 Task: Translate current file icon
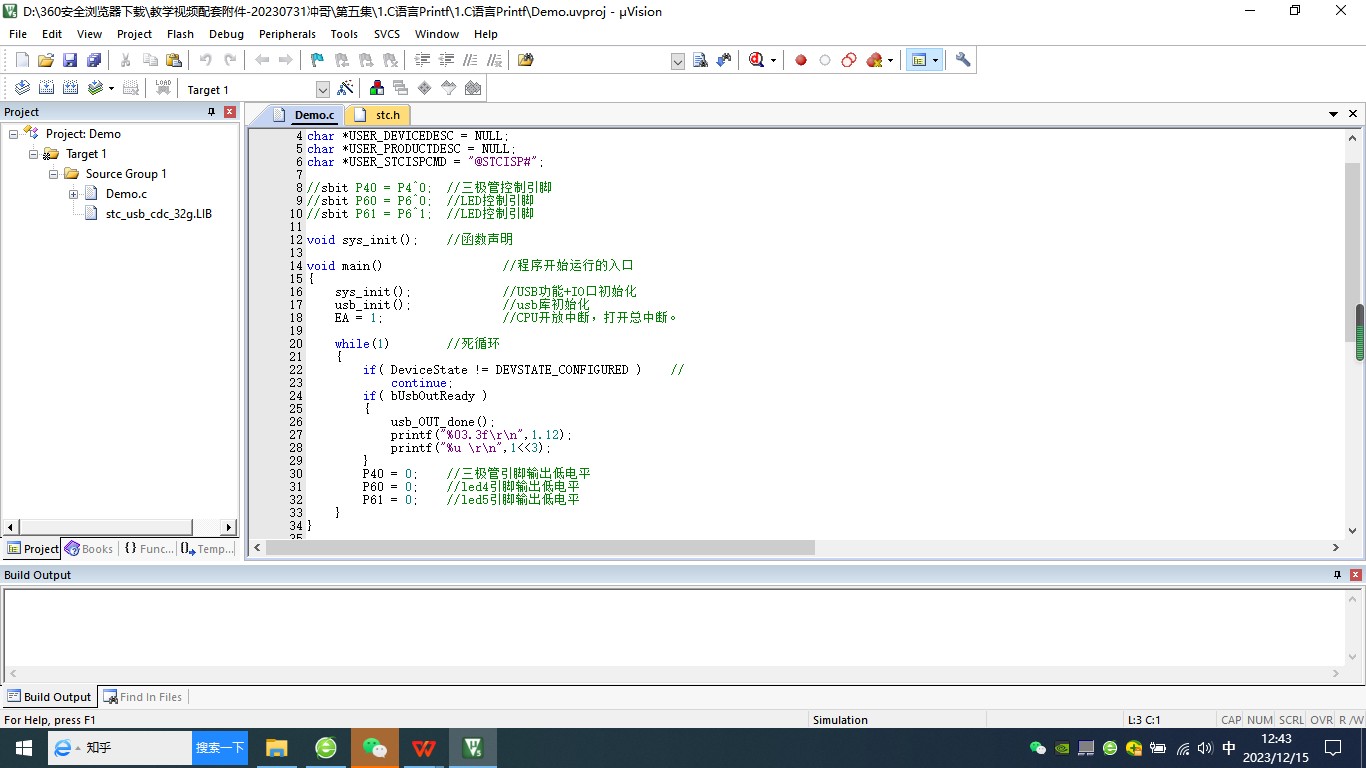(22, 88)
